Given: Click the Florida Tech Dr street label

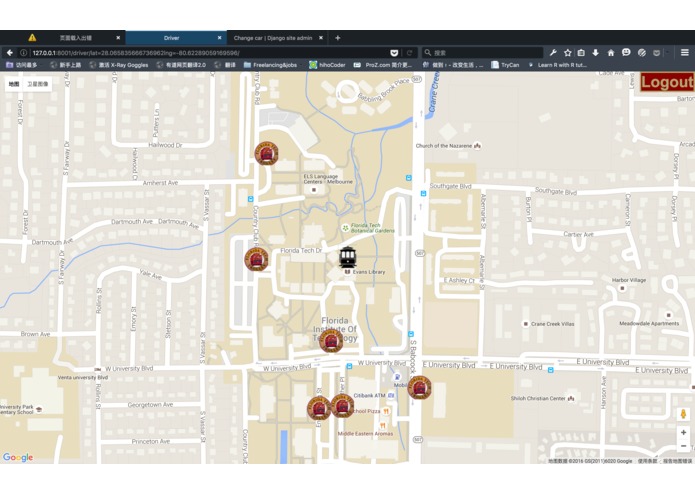Looking at the screenshot, I should pos(301,250).
